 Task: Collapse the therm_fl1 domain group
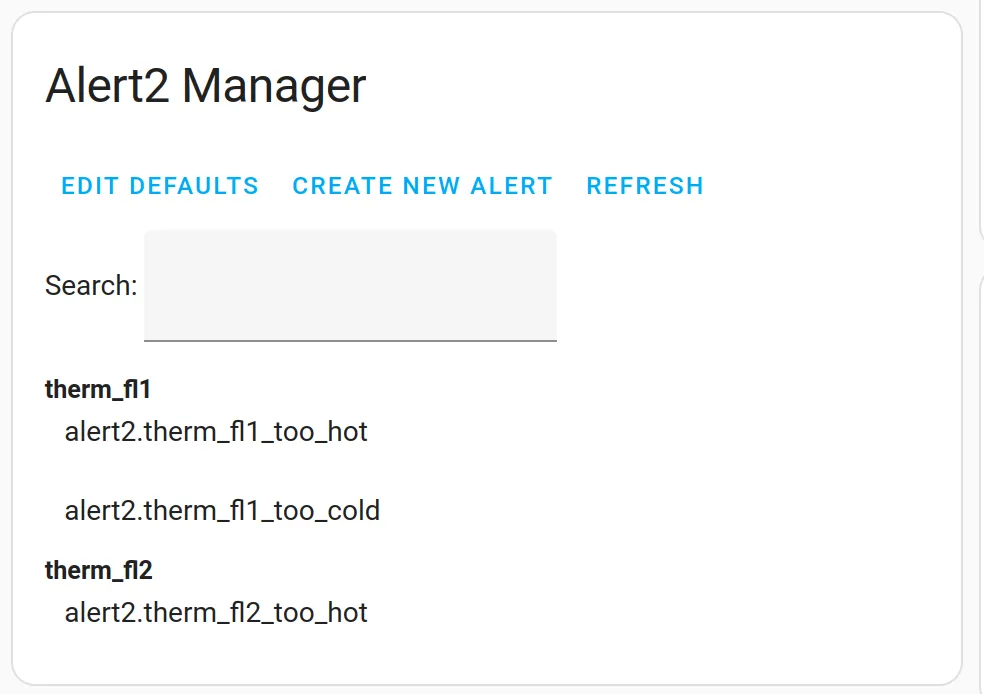[98, 390]
